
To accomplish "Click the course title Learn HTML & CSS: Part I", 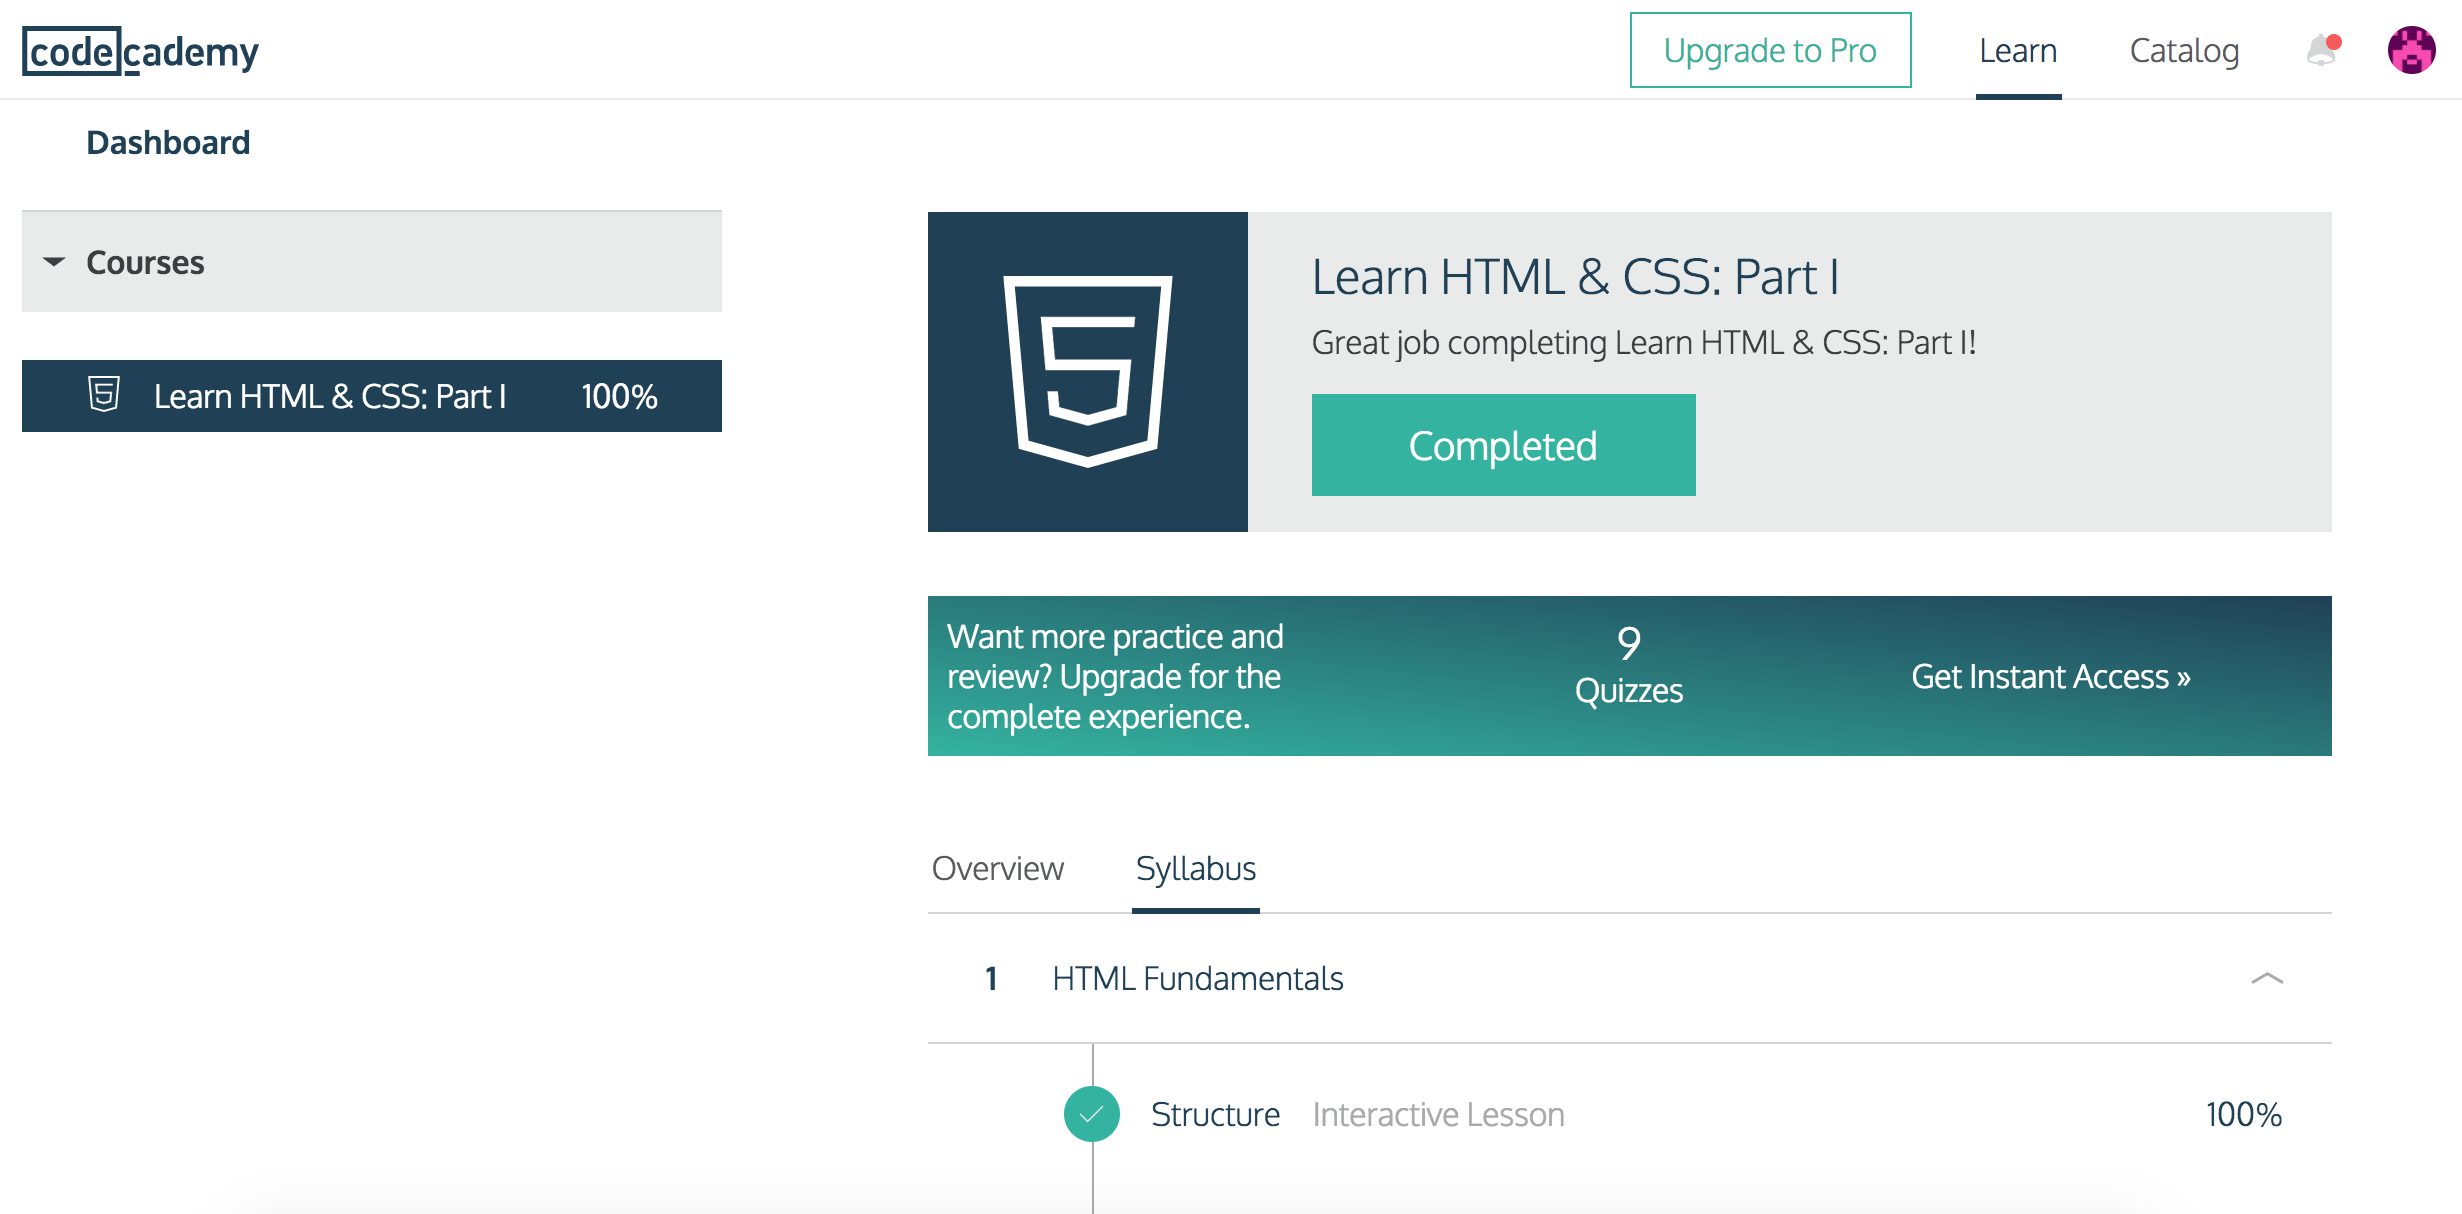I will (1576, 277).
